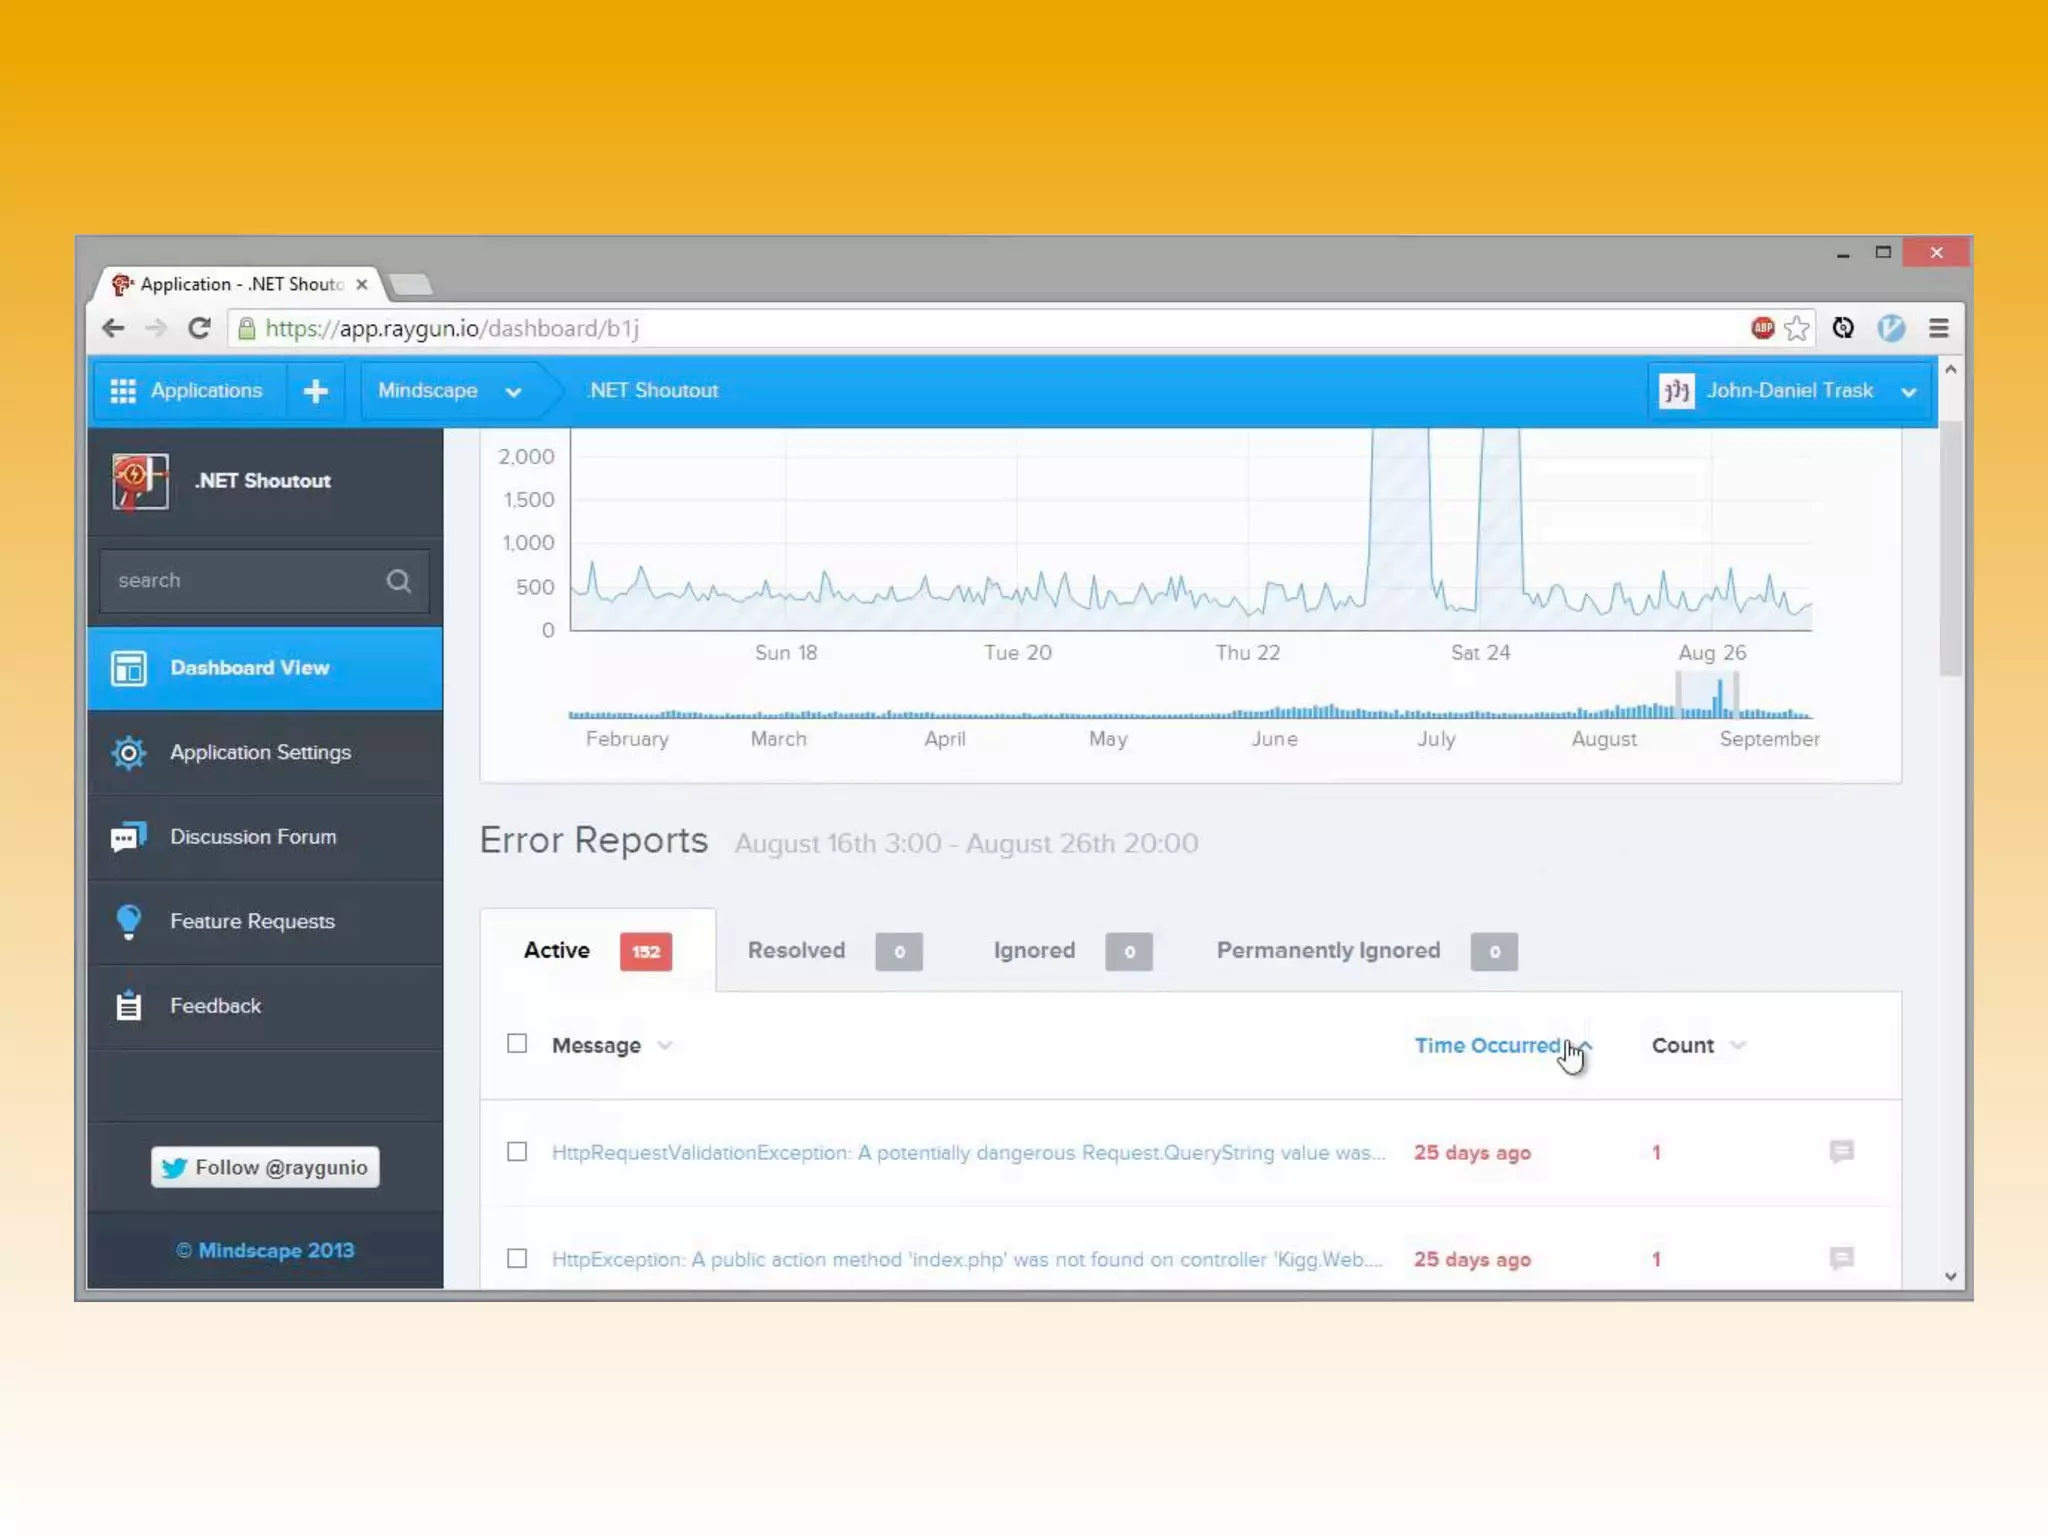Expand the Mindscape organization dropdown
Screen dimensions: 2048x1536
(x=513, y=392)
